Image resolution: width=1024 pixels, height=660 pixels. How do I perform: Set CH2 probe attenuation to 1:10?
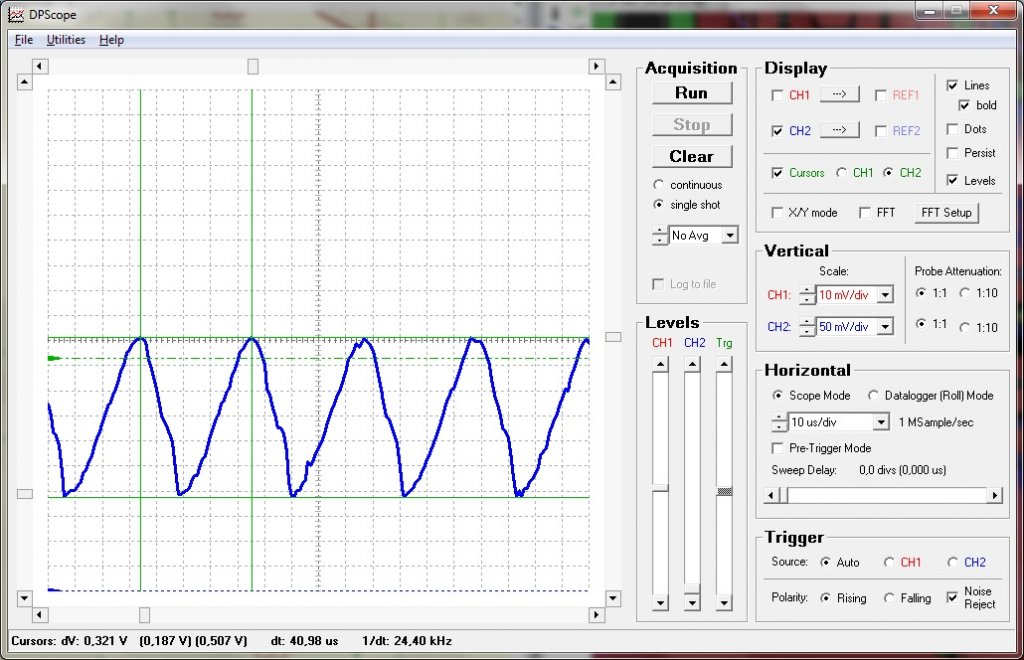coord(965,327)
